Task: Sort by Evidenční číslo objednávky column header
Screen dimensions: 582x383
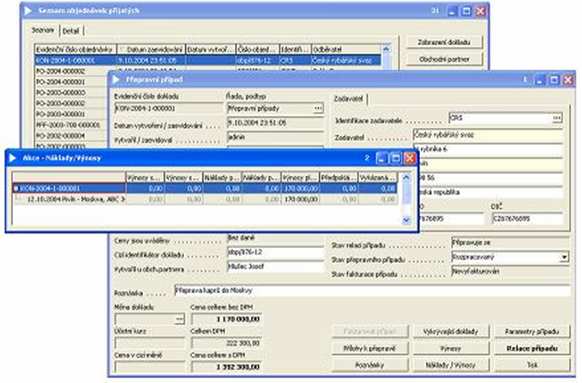Action: (75, 49)
